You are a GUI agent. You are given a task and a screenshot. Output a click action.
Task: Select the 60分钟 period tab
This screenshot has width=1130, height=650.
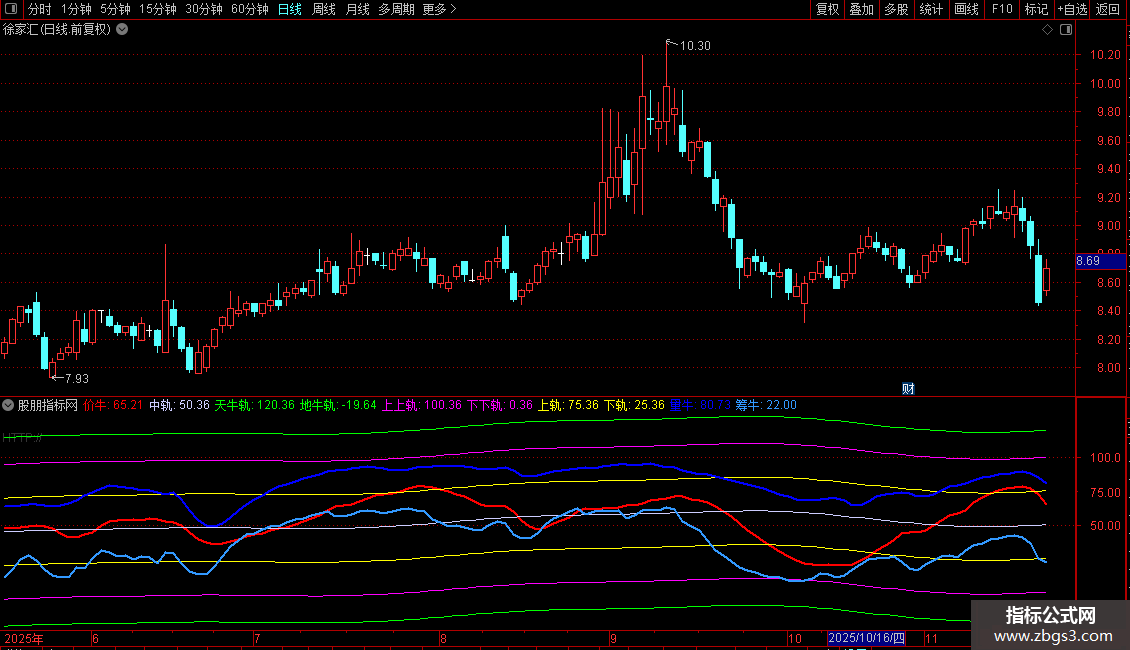click(249, 10)
